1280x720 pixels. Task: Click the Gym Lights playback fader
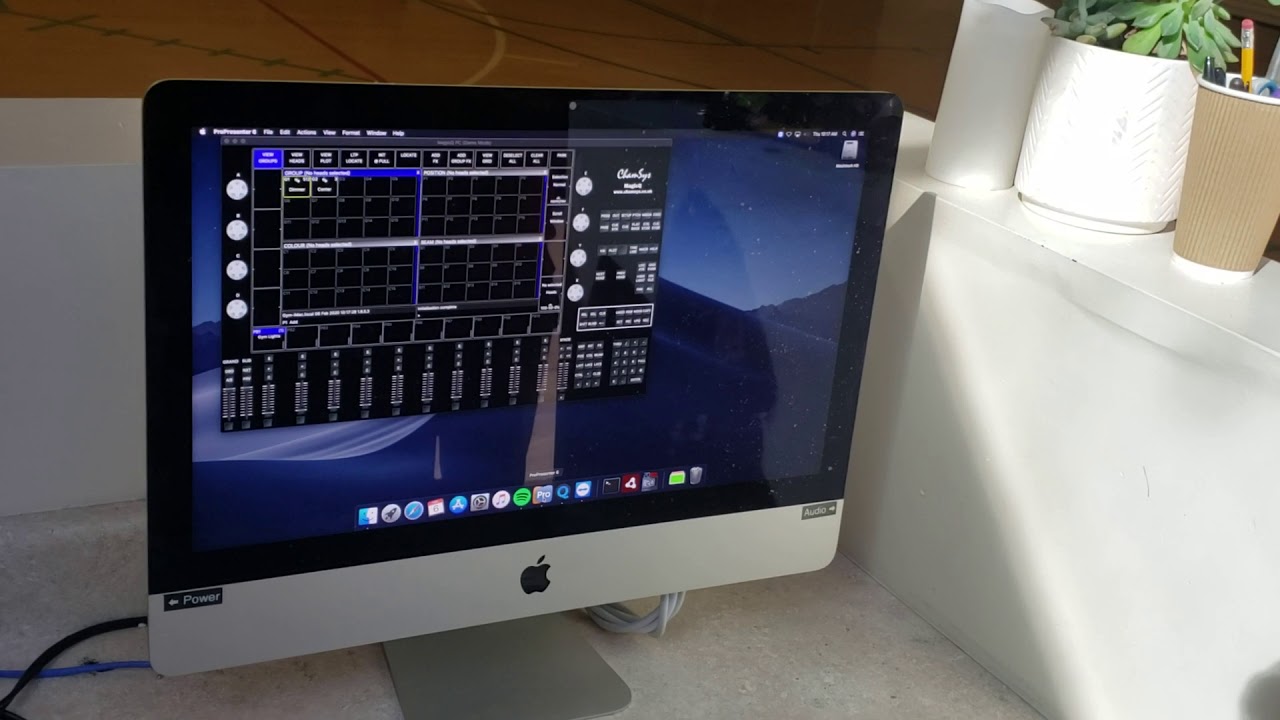(x=268, y=399)
